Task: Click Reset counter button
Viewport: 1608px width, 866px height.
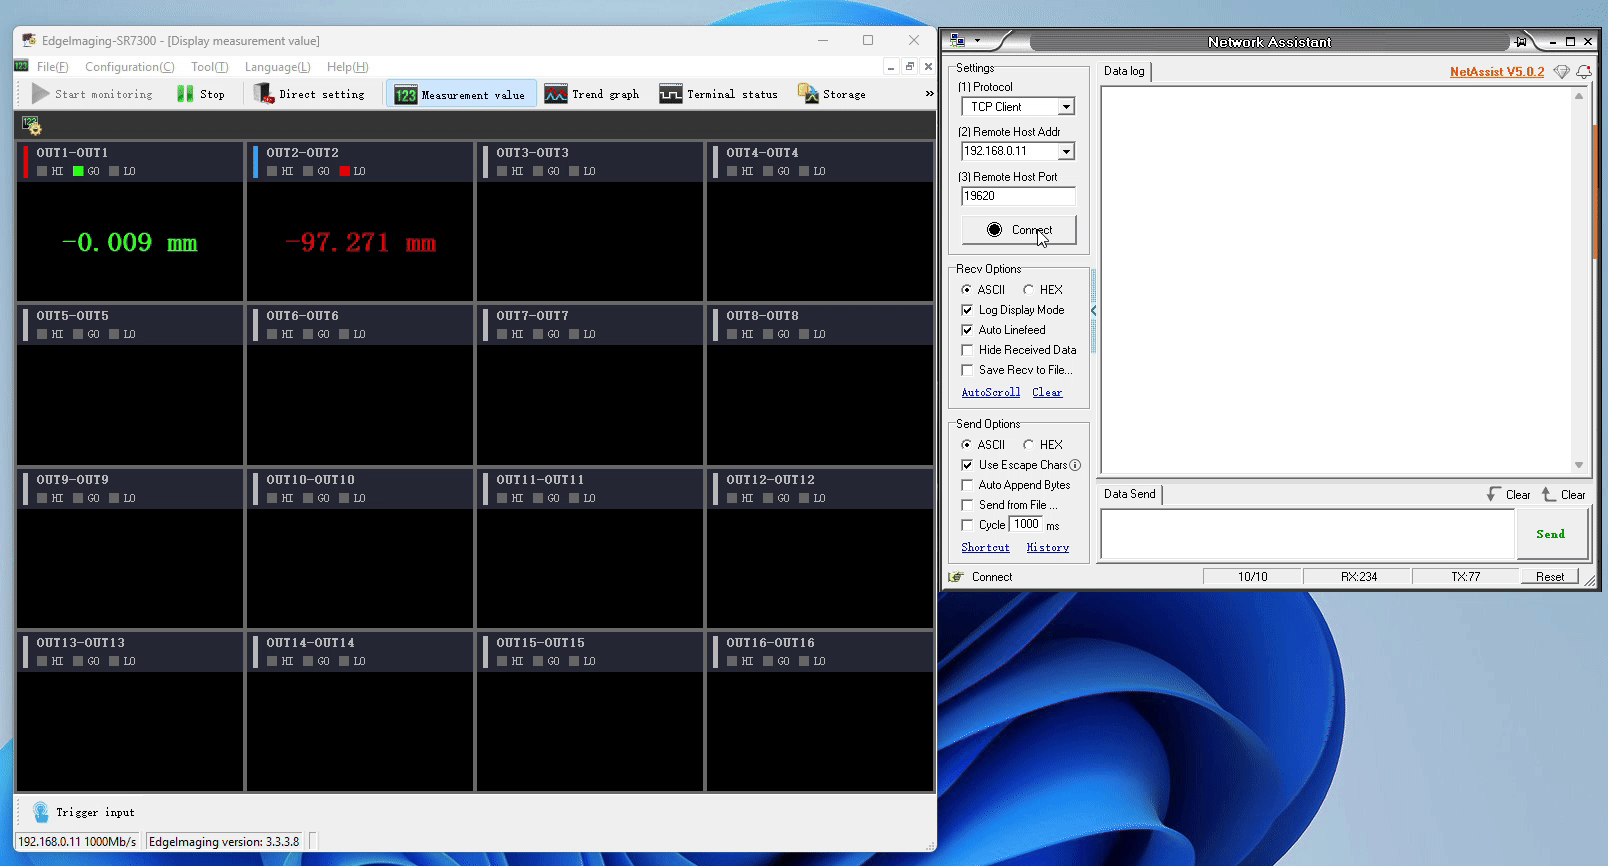Action: [1550, 577]
